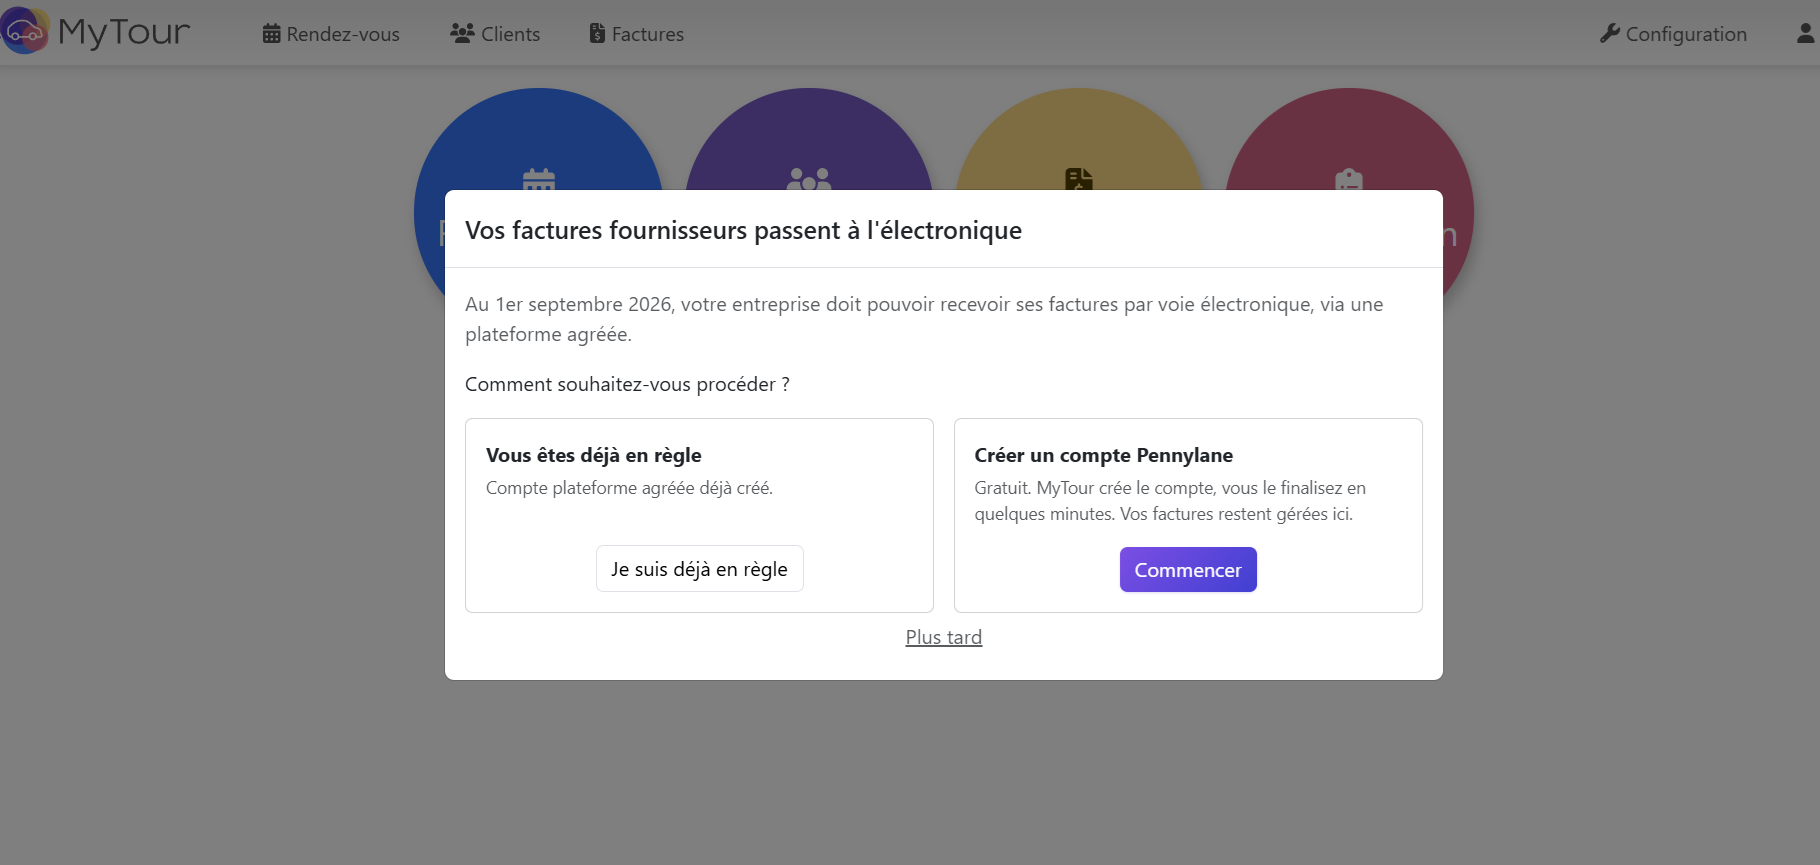Click the people icon on the purple circle
1820x865 pixels.
[809, 179]
